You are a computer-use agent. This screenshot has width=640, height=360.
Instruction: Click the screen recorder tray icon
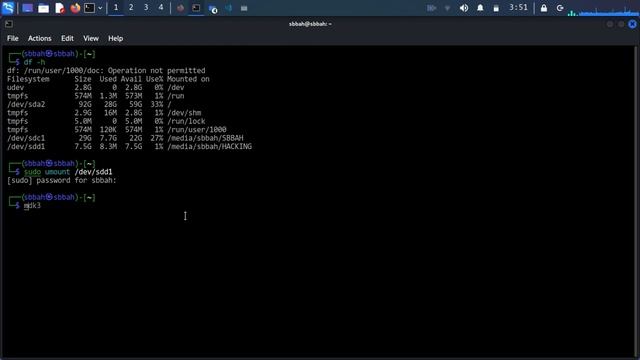click(431, 8)
